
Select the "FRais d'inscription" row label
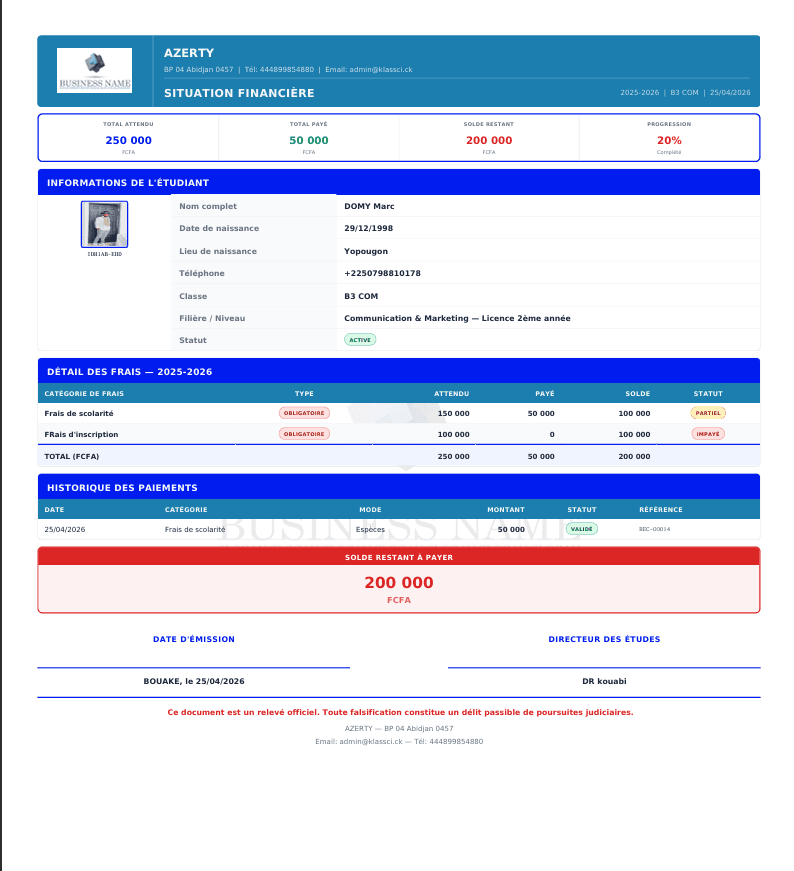click(81, 434)
